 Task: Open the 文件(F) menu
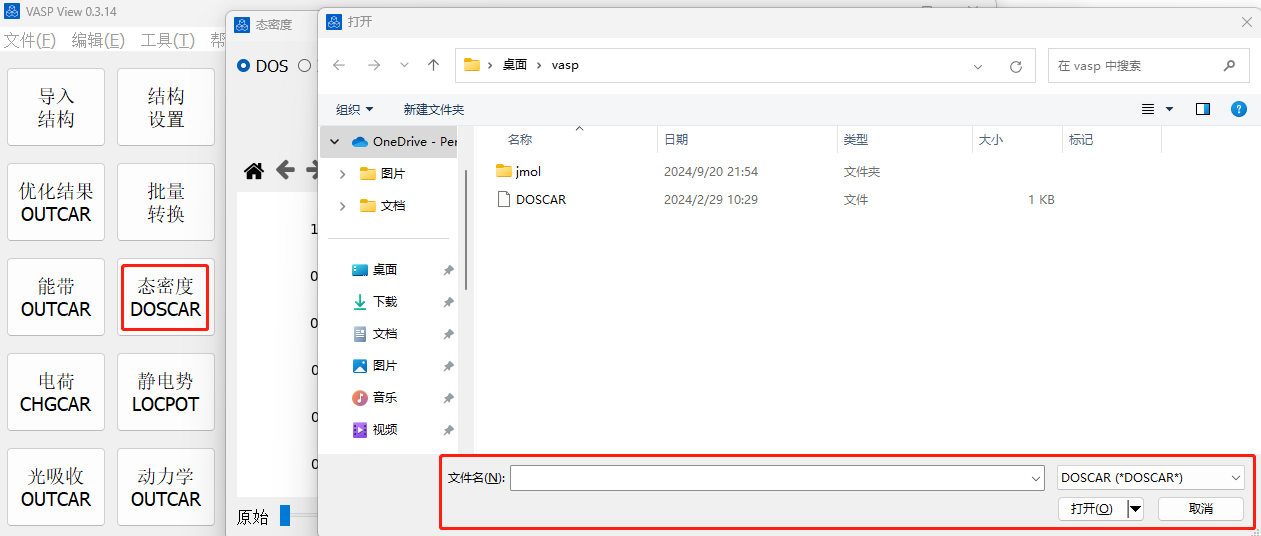click(x=30, y=40)
